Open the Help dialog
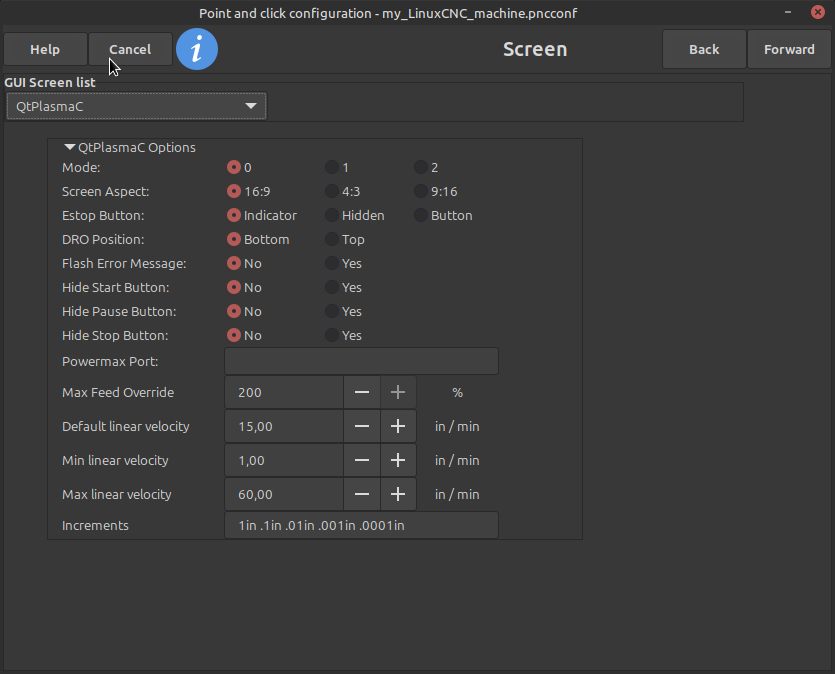 [45, 50]
